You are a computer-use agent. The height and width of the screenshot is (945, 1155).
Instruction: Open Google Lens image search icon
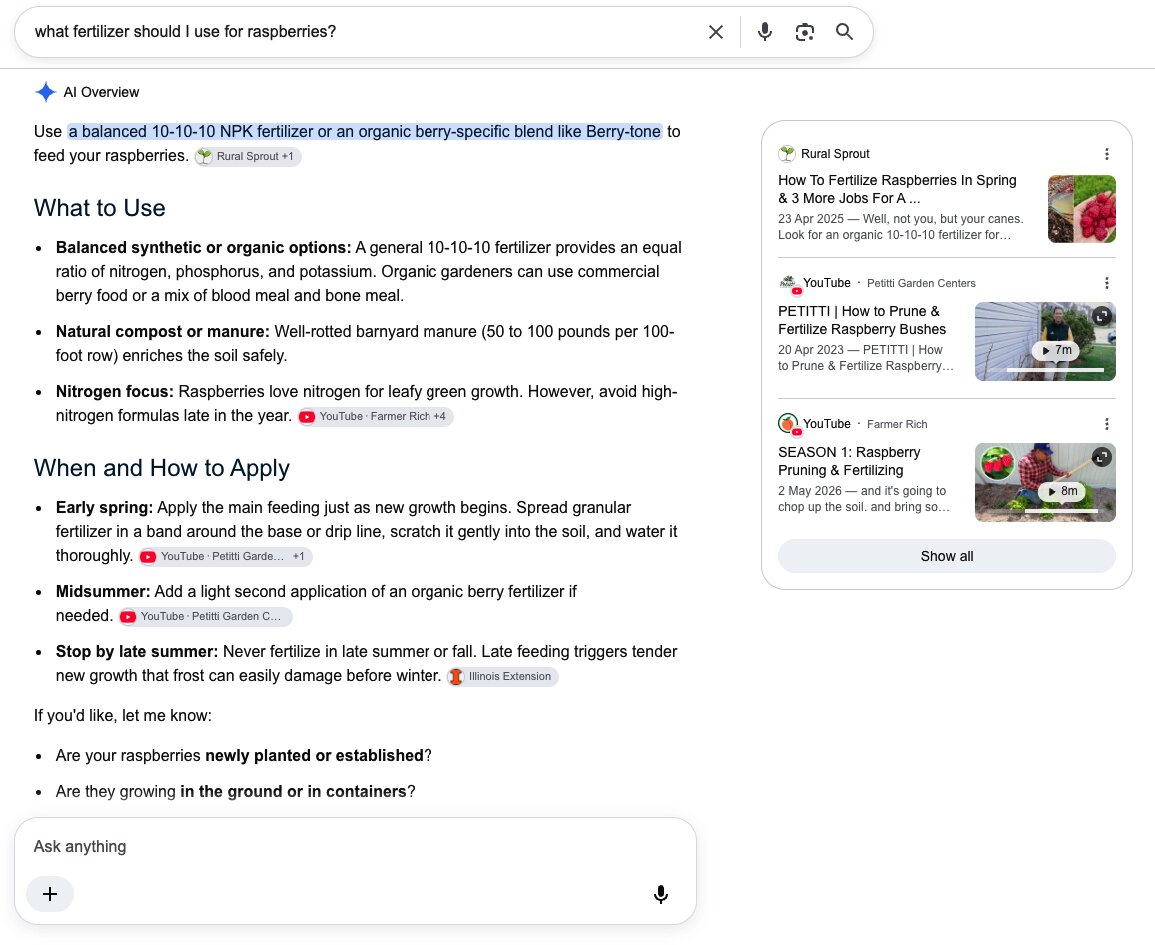[x=804, y=32]
